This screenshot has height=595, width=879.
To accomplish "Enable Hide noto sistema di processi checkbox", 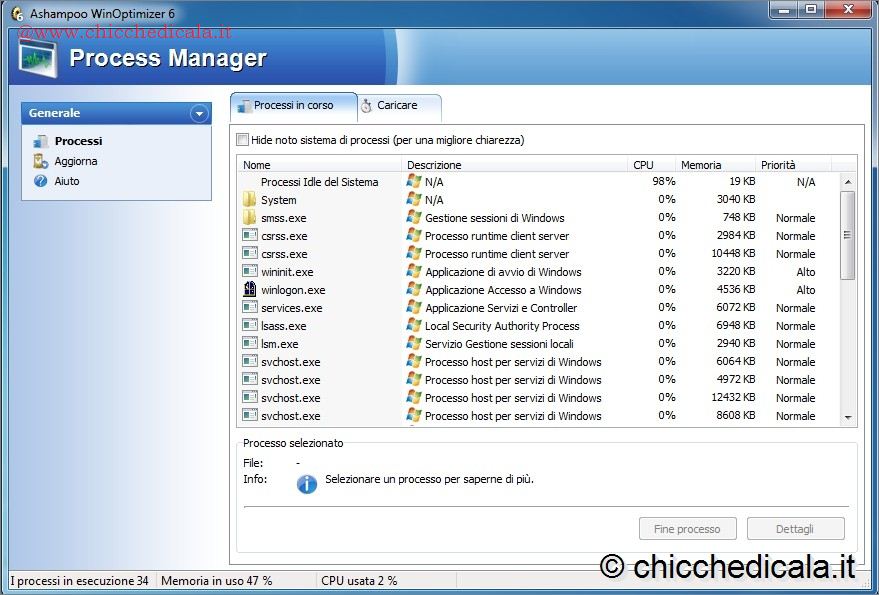I will pos(242,140).
